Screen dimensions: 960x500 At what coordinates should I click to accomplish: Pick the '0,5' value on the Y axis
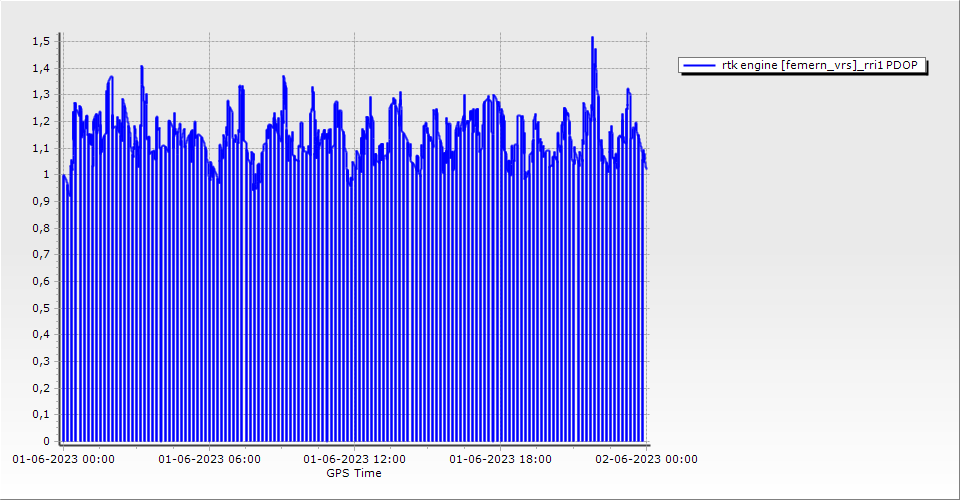pos(41,308)
